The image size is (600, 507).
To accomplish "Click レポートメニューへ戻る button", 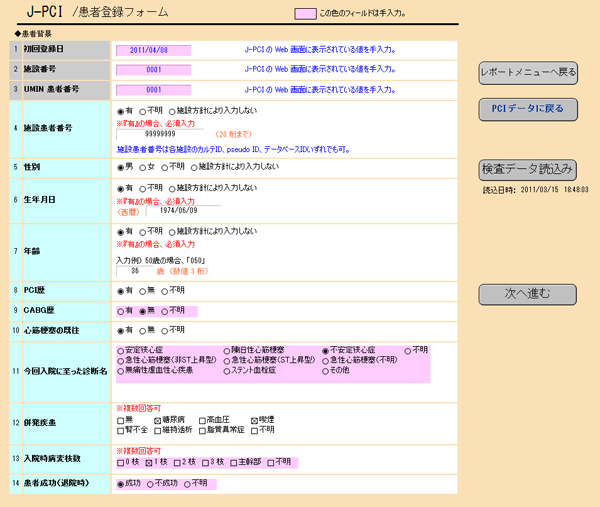I will 528,73.
